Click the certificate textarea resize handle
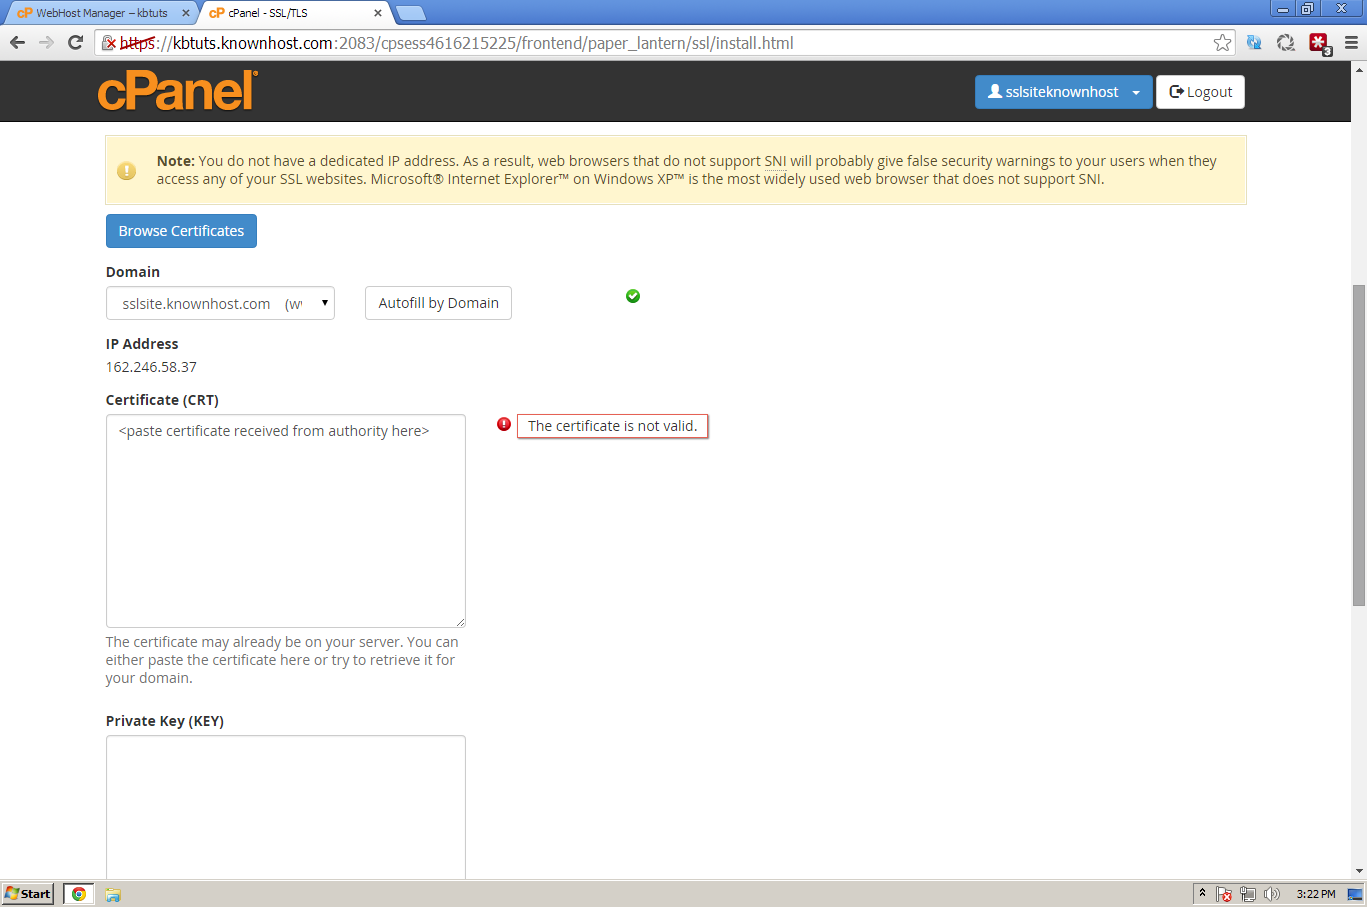Viewport: 1367px width, 907px height. tap(460, 622)
